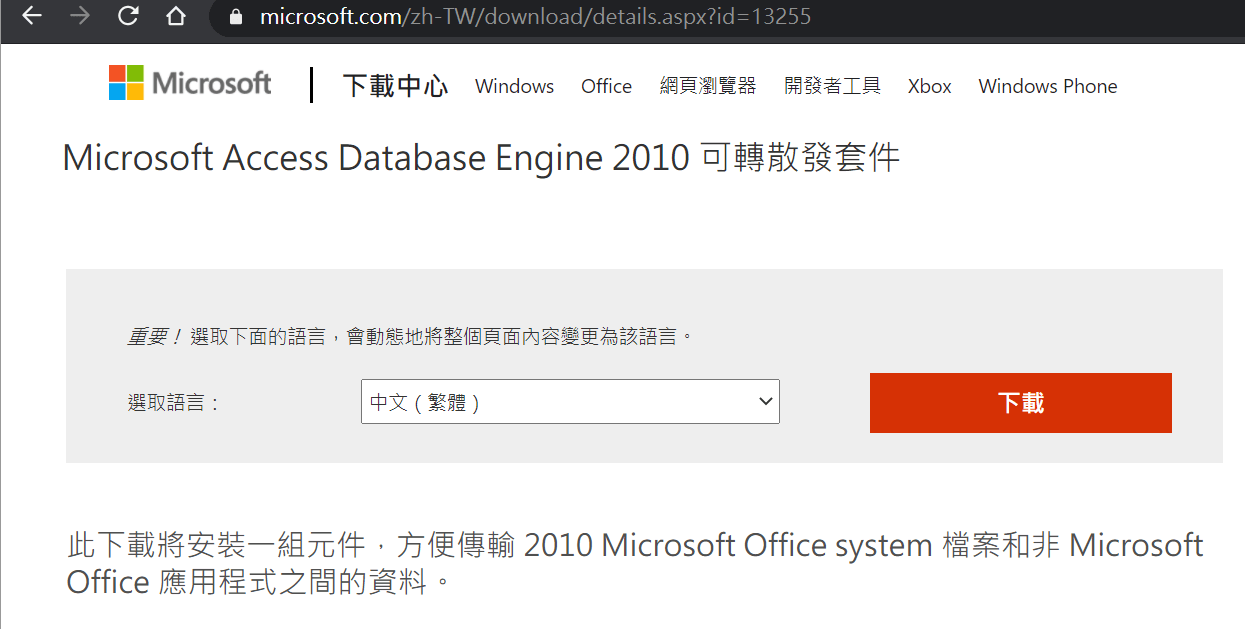
Task: Click the red 下載 download button
Action: coord(1020,403)
